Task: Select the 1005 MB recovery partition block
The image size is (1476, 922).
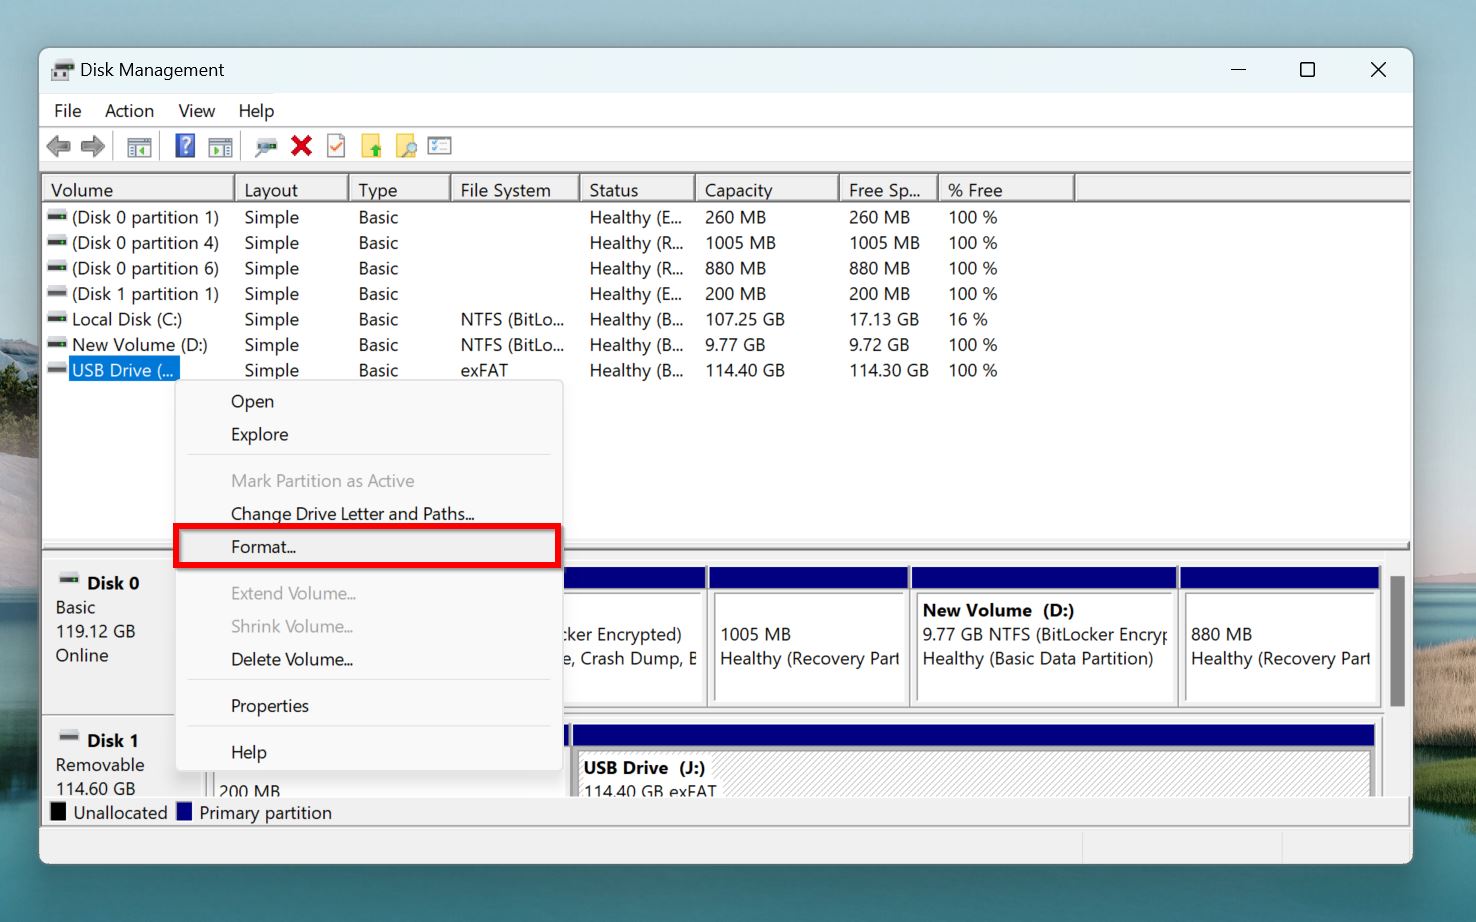Action: tap(809, 636)
